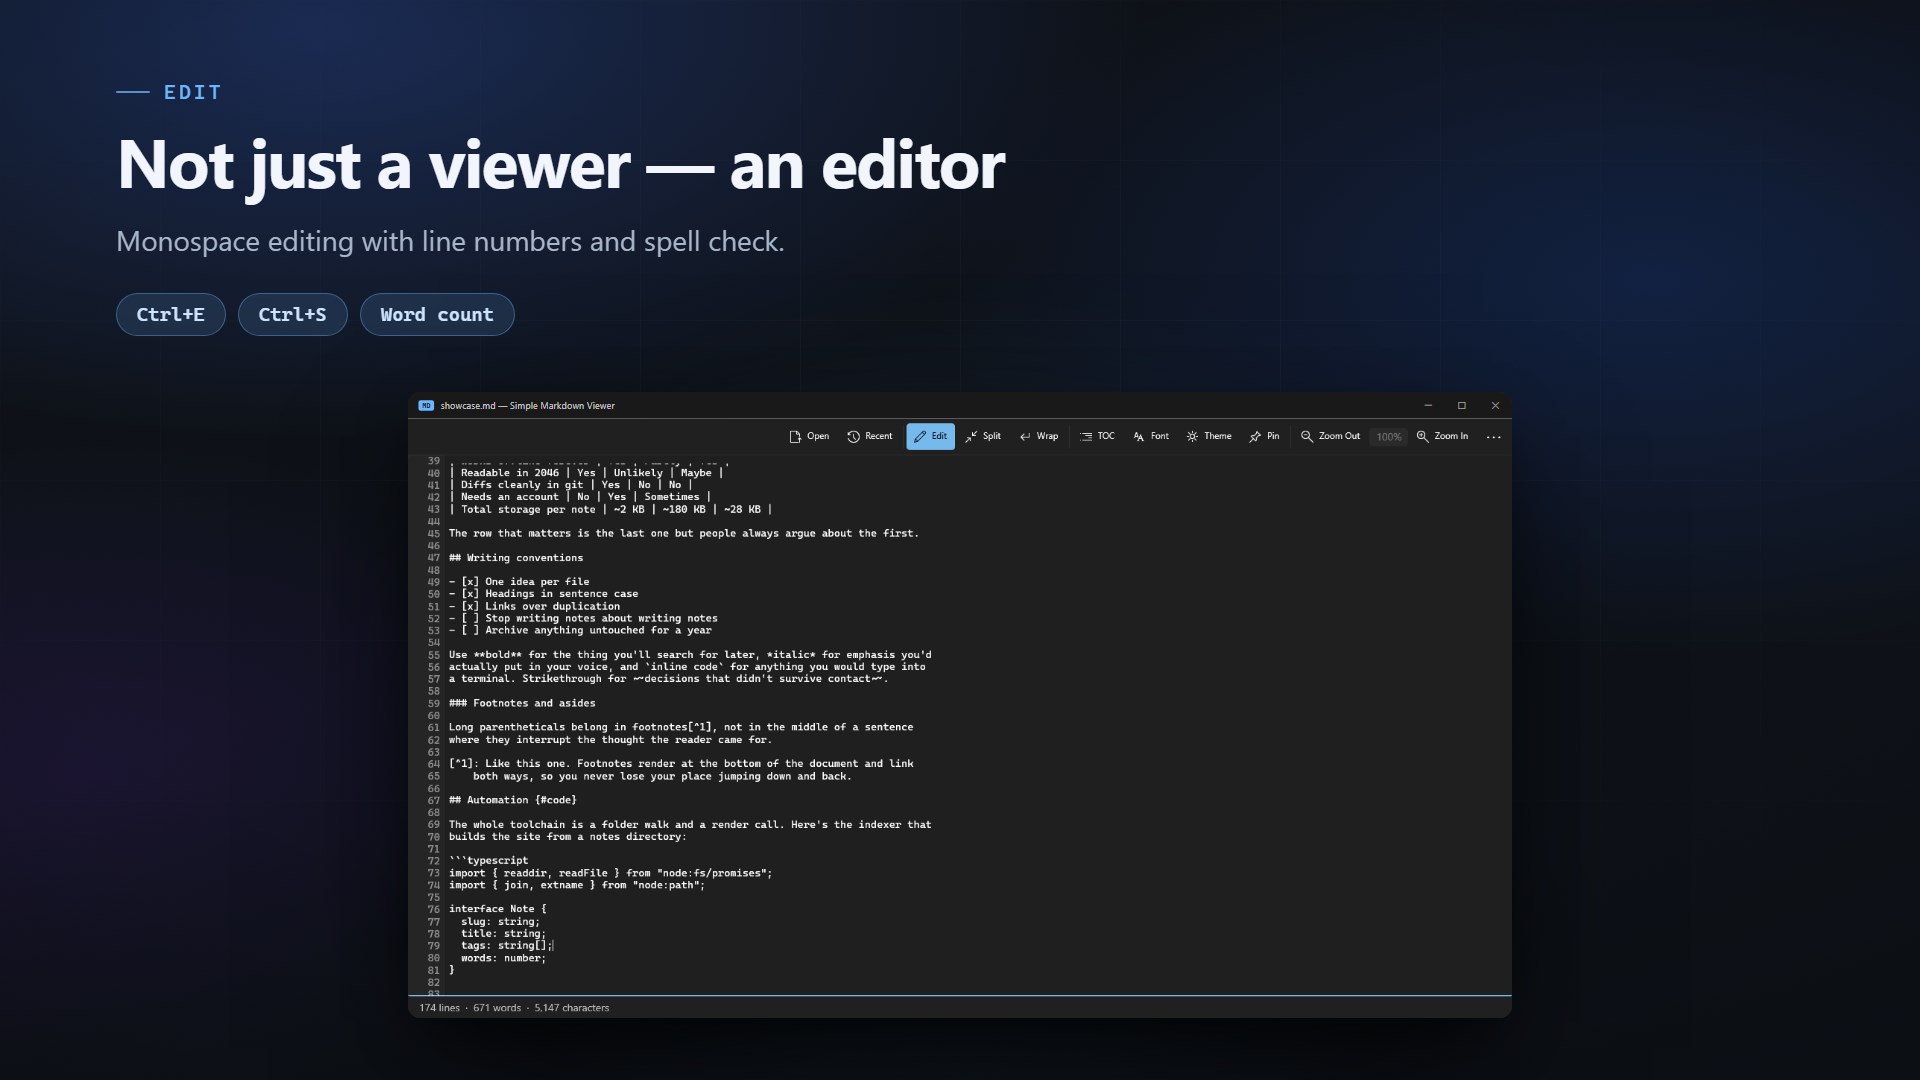Viewport: 1920px width, 1080px height.
Task: Click the 100% zoom level indicator
Action: pyautogui.click(x=1389, y=437)
